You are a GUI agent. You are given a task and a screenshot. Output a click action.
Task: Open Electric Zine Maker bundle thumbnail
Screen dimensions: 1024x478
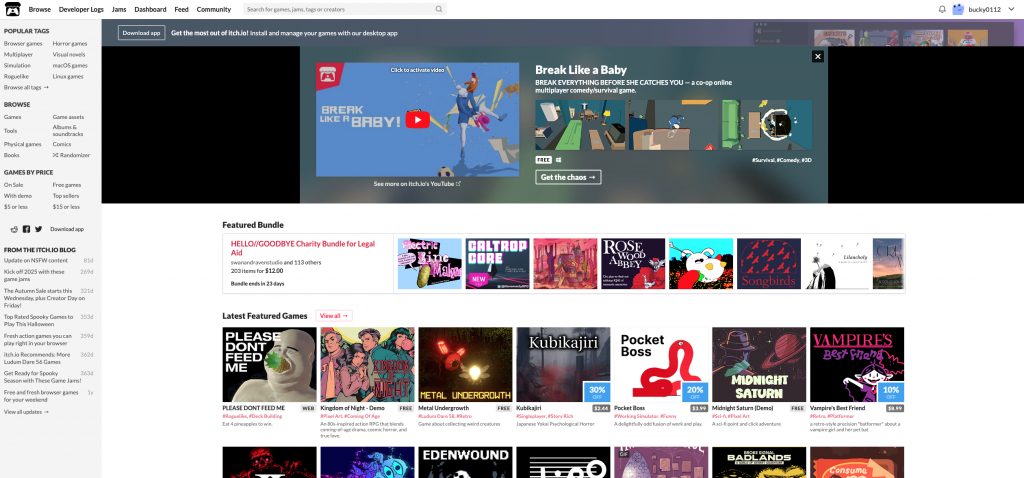coord(430,264)
